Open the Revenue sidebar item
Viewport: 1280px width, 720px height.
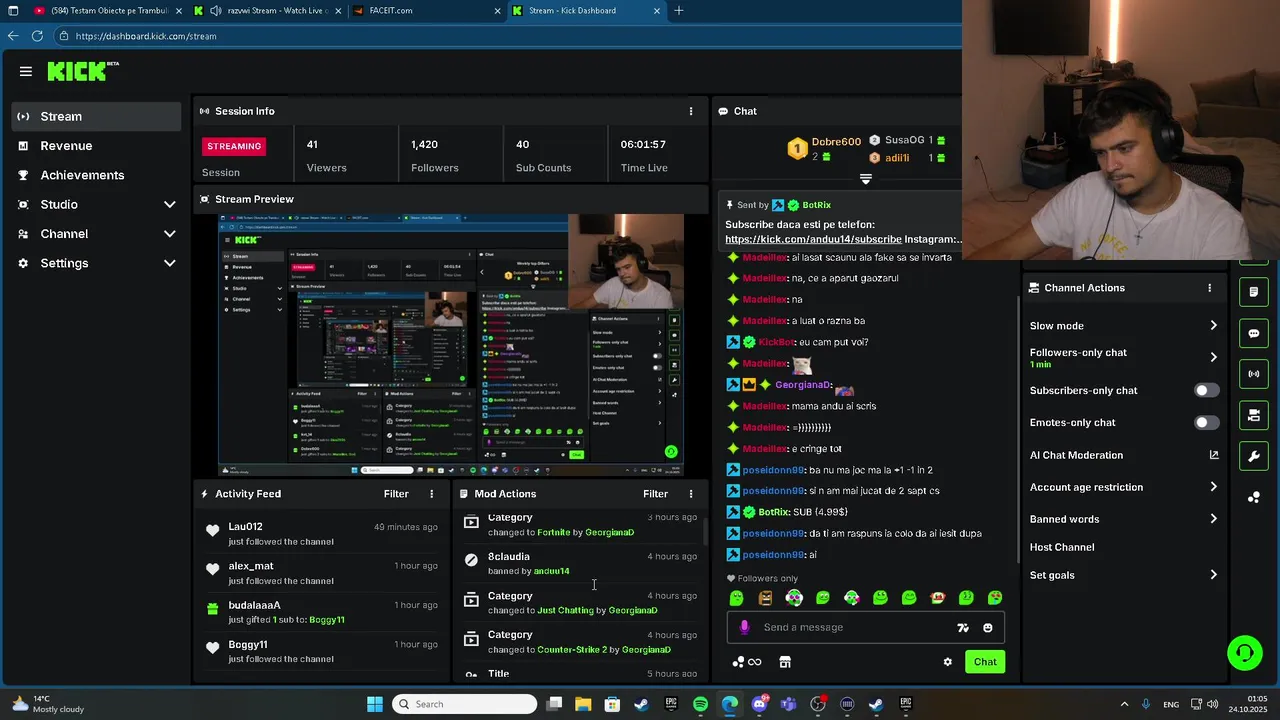click(x=97, y=146)
